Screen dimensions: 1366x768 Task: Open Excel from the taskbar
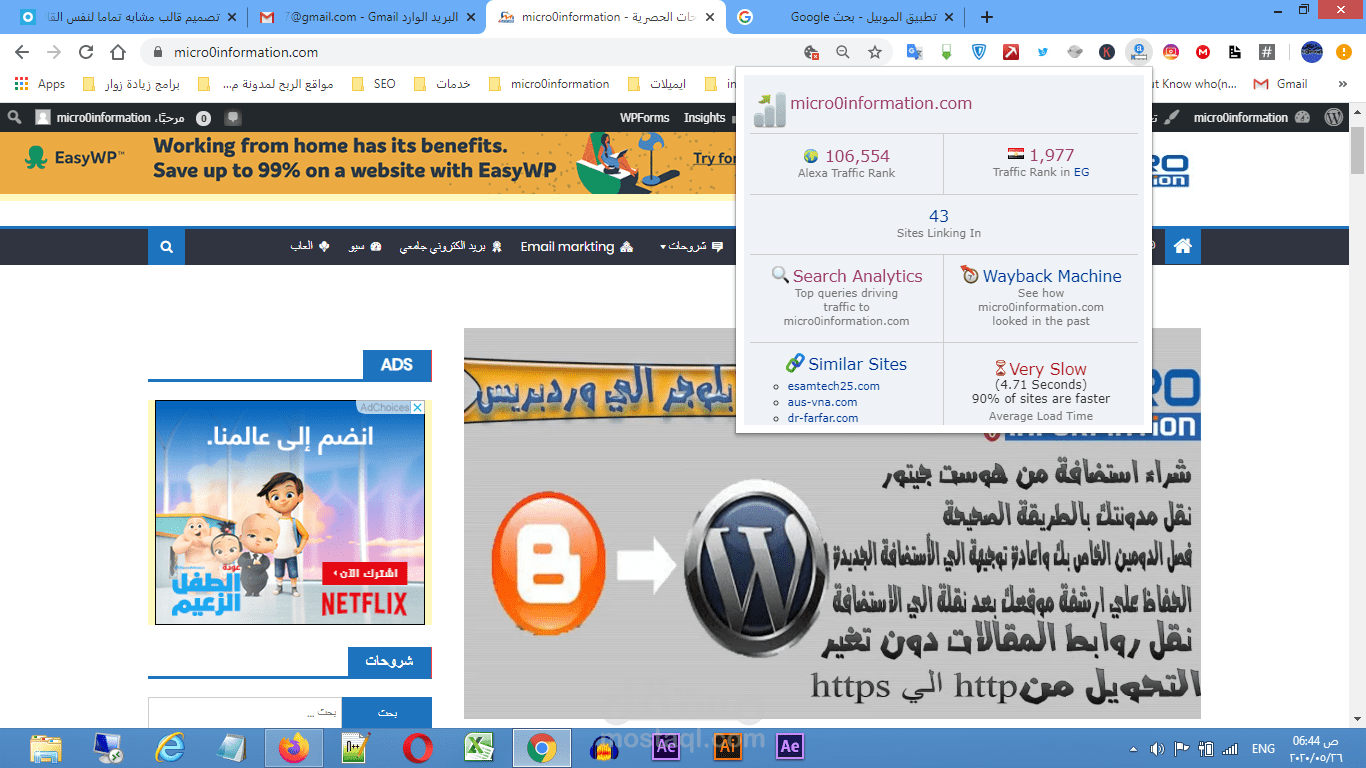click(480, 747)
